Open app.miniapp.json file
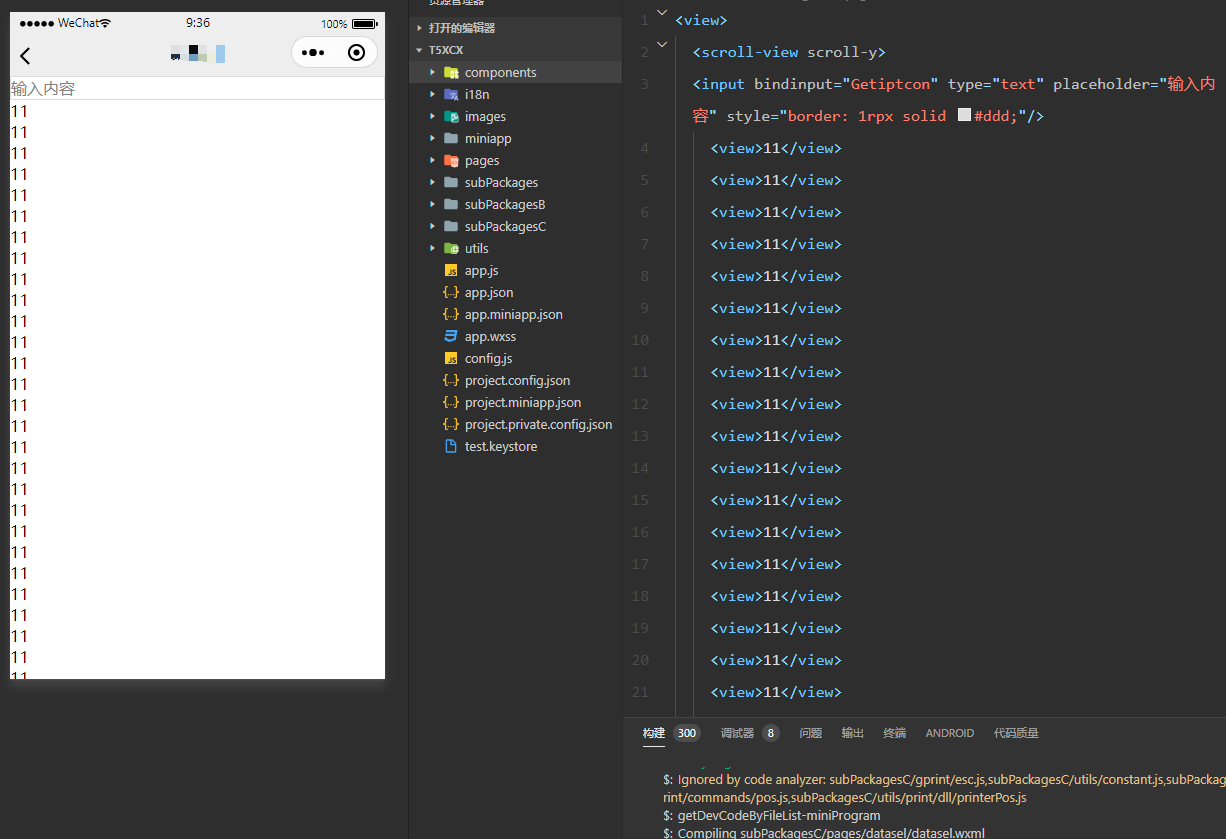This screenshot has width=1226, height=839. (514, 314)
